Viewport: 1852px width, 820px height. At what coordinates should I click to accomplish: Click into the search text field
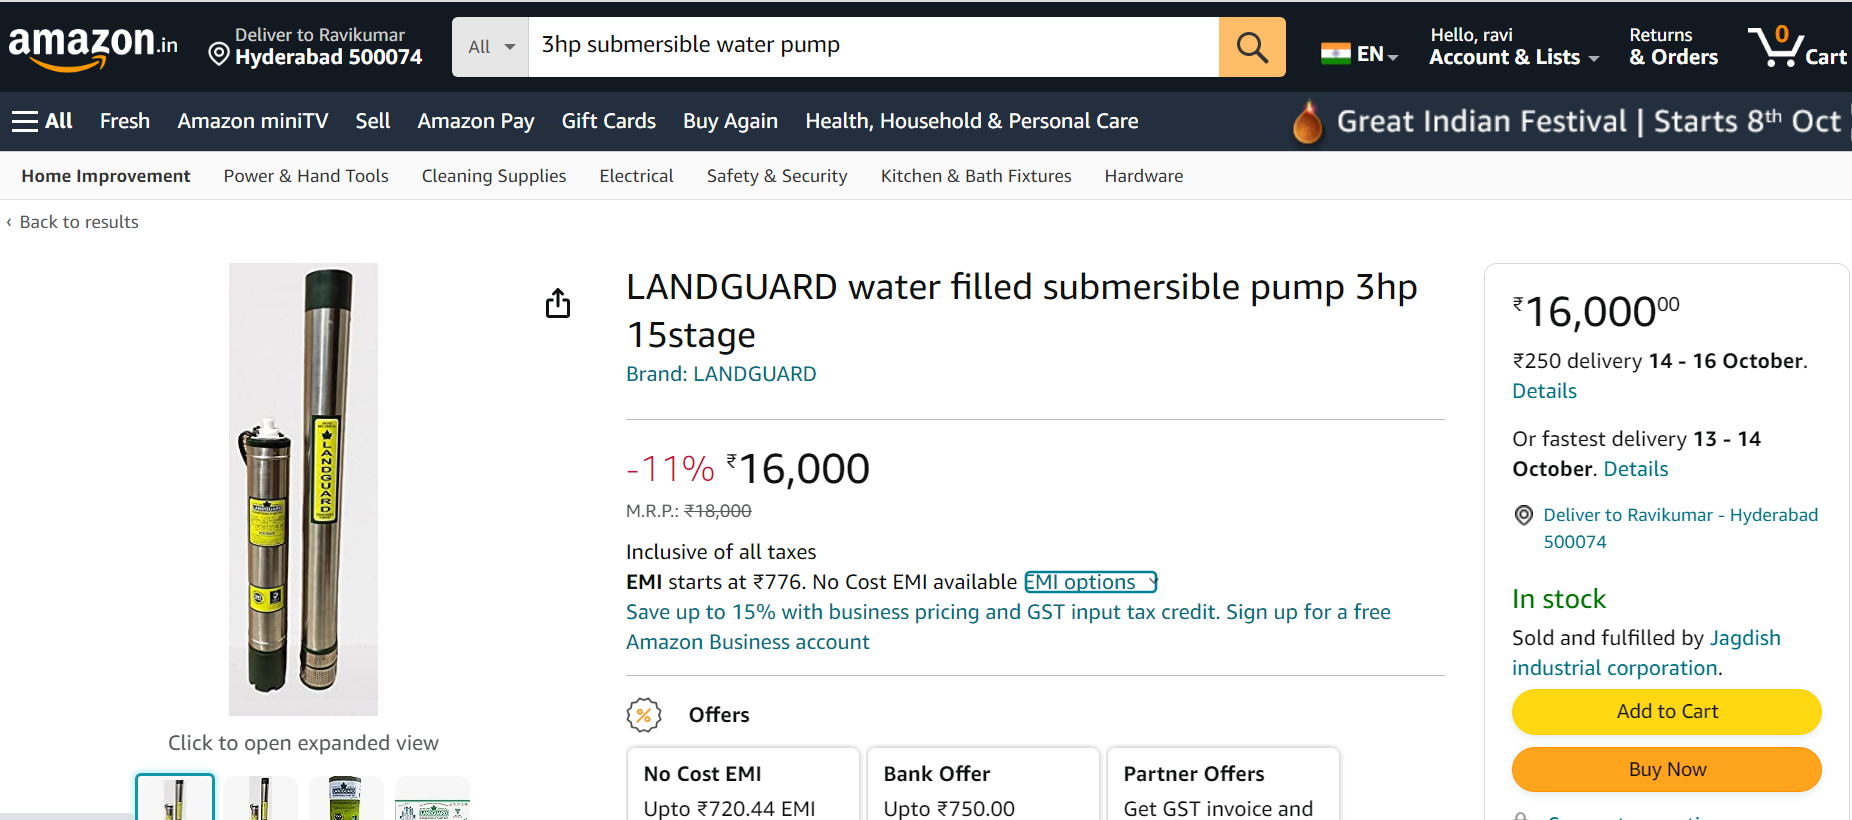pos(873,47)
